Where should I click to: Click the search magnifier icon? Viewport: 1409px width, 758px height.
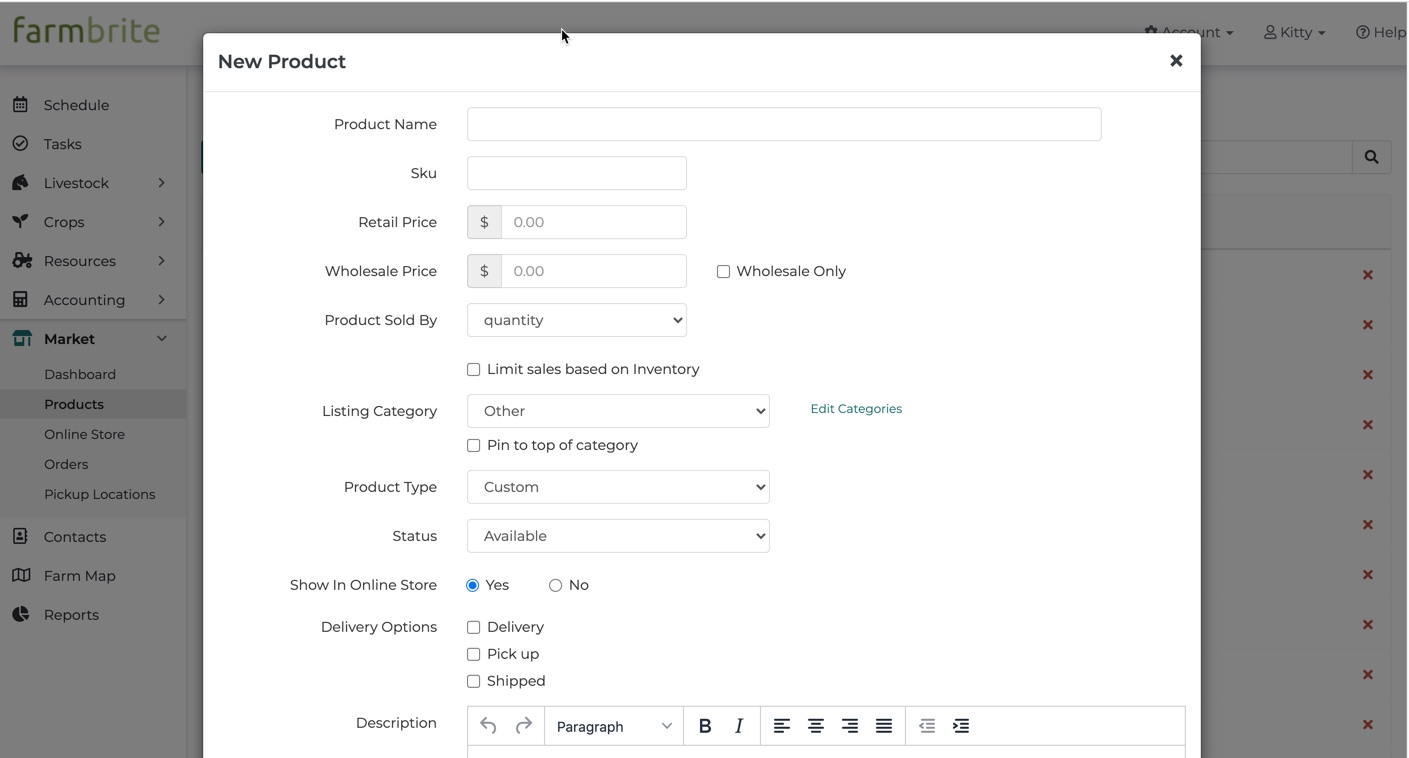[x=1371, y=157]
